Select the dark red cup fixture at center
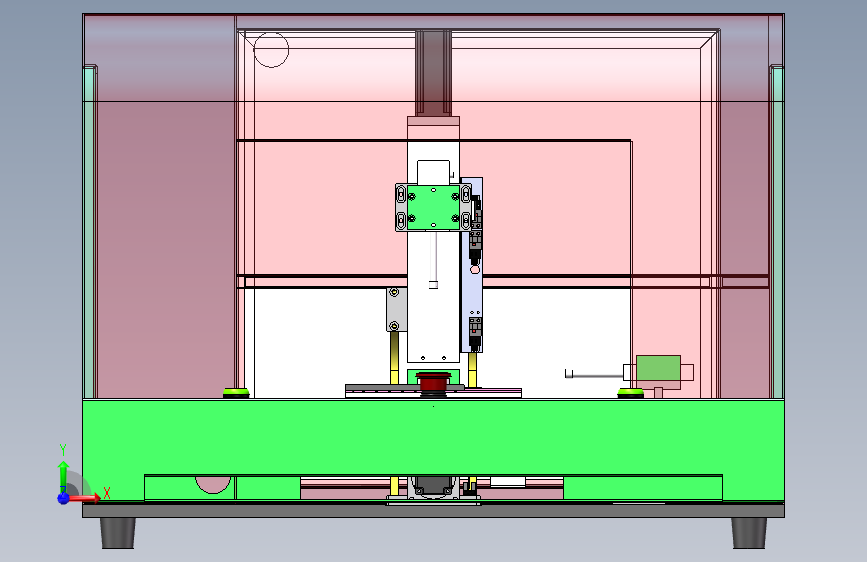The width and height of the screenshot is (867, 562). click(x=433, y=382)
